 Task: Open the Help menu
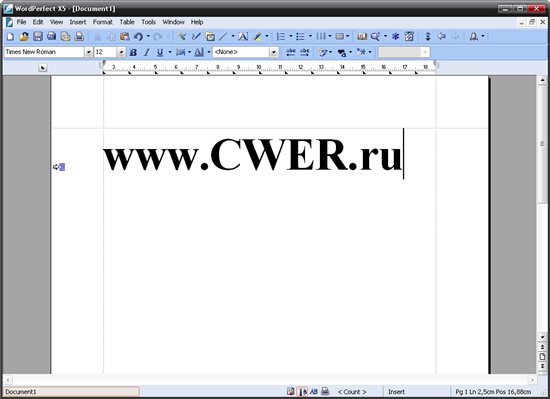[197, 22]
